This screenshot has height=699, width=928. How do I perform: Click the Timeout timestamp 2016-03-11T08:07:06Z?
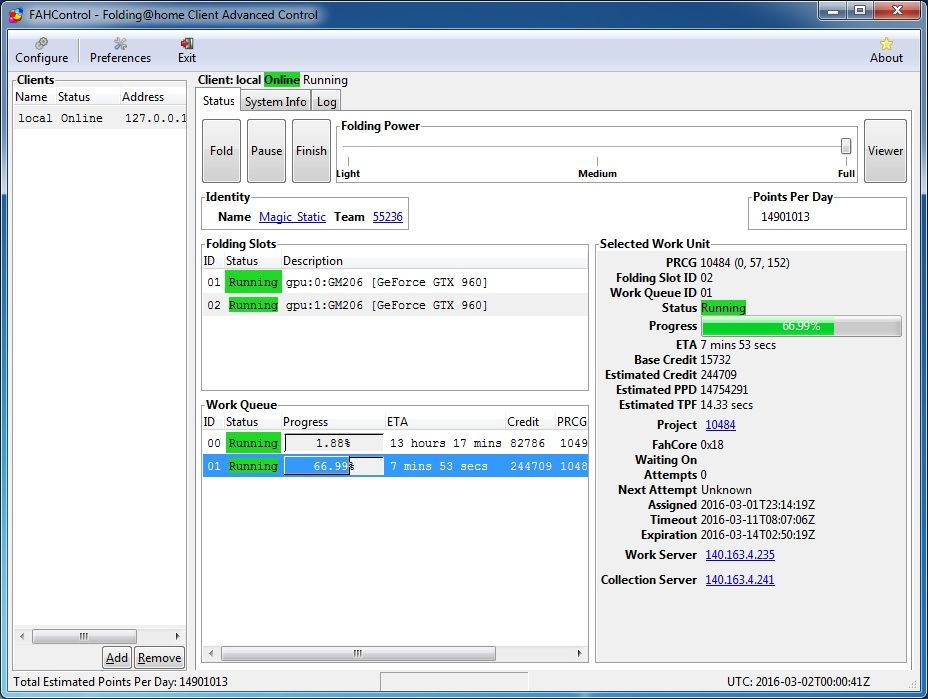coord(758,520)
